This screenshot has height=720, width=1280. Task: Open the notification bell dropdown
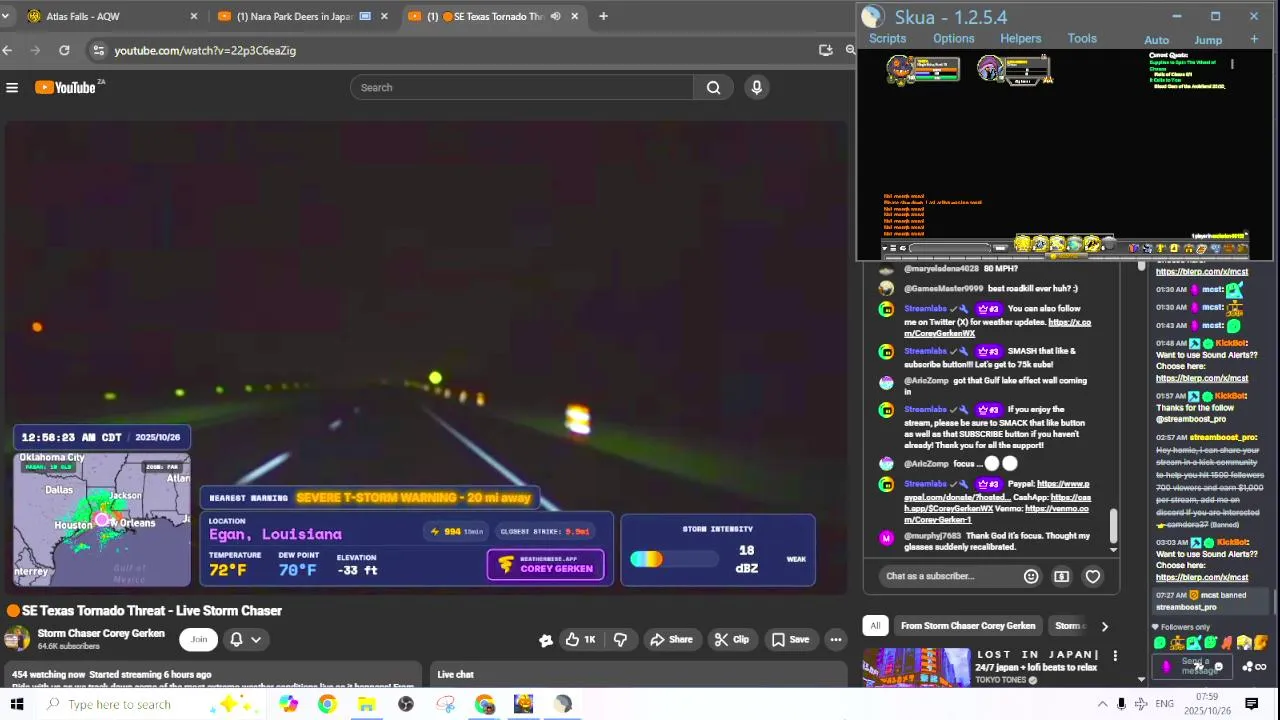coord(245,640)
